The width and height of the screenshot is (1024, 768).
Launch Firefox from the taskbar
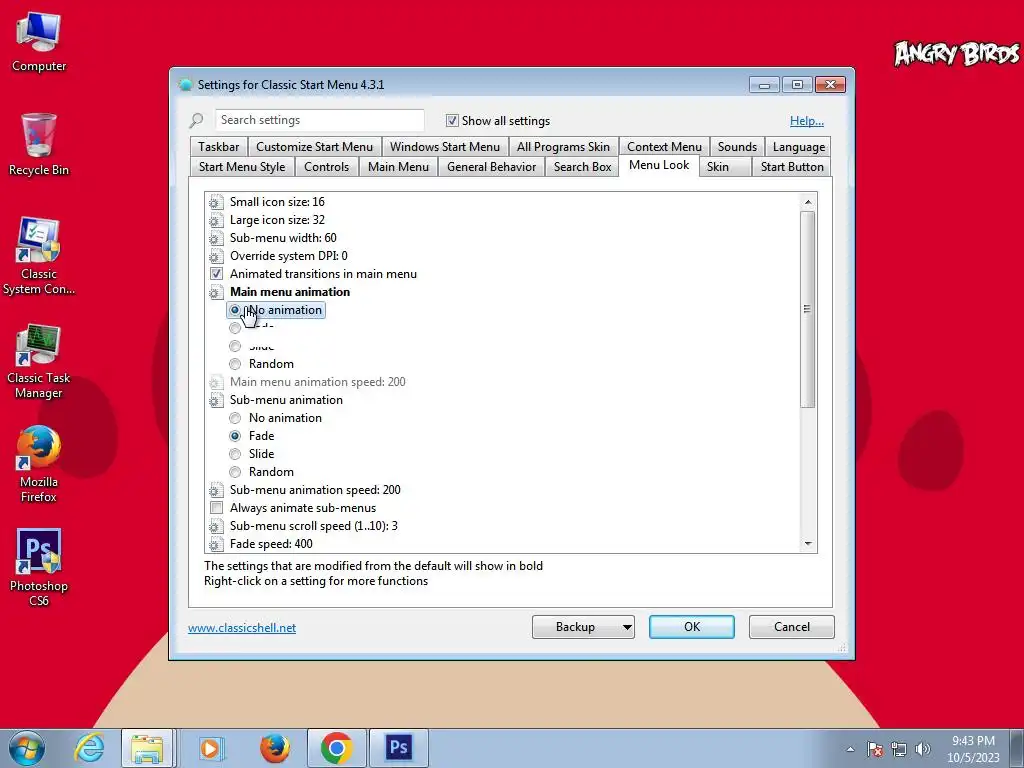point(274,748)
